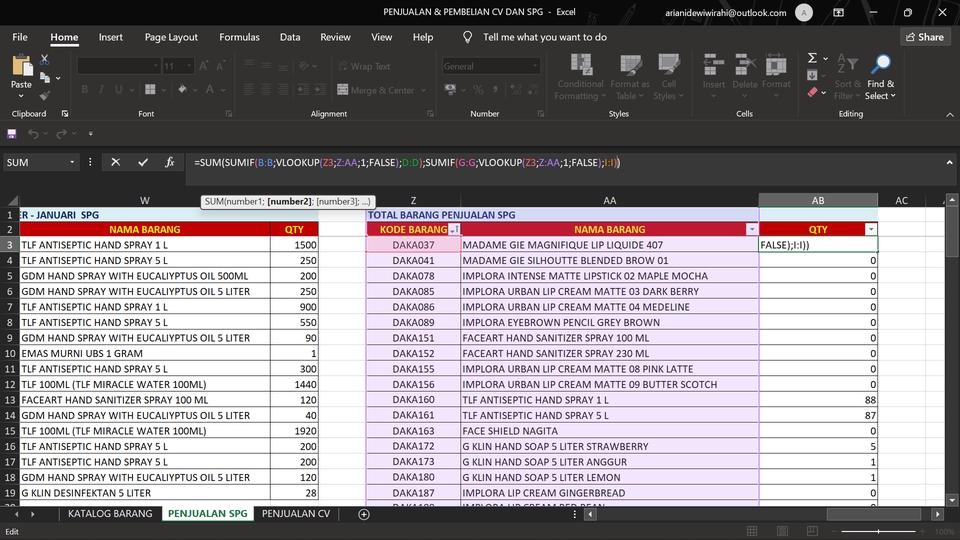Switch to Normal view in status bar

click(752, 531)
